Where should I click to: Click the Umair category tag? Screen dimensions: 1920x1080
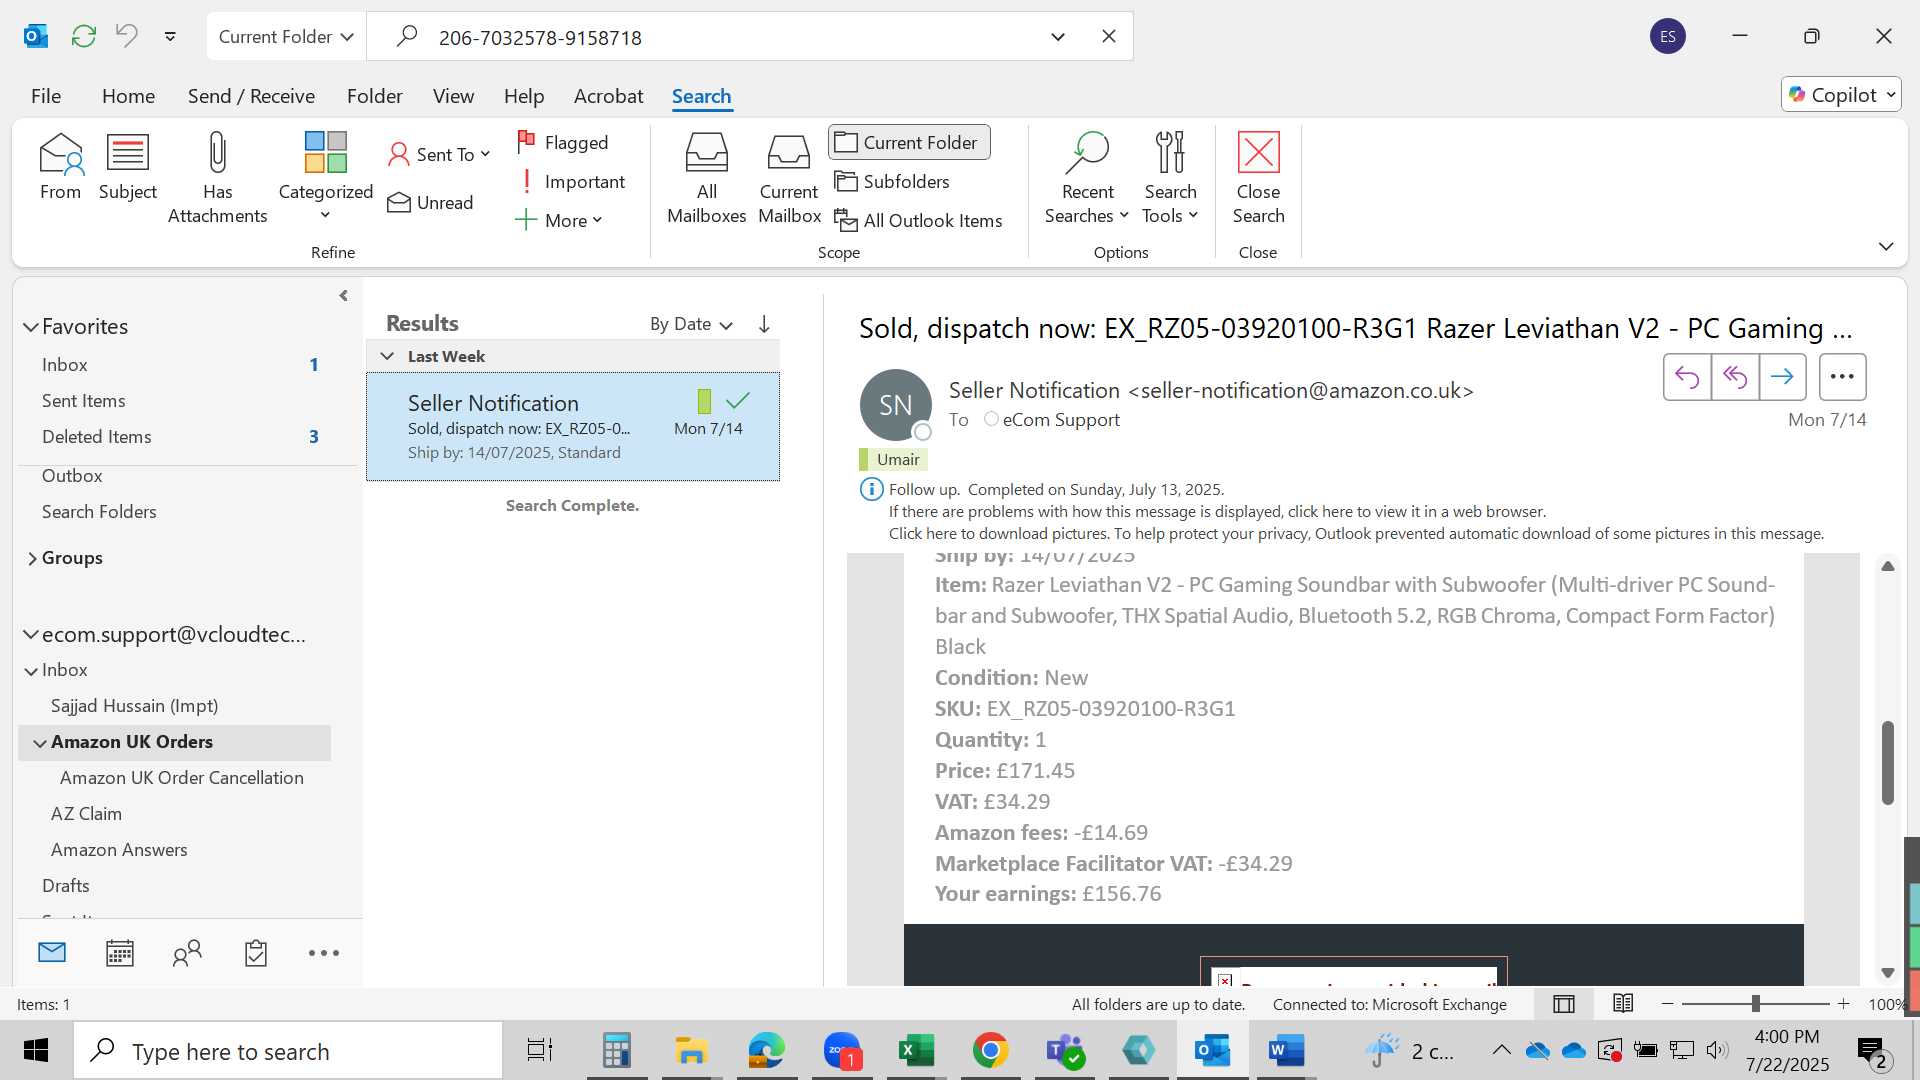(893, 459)
